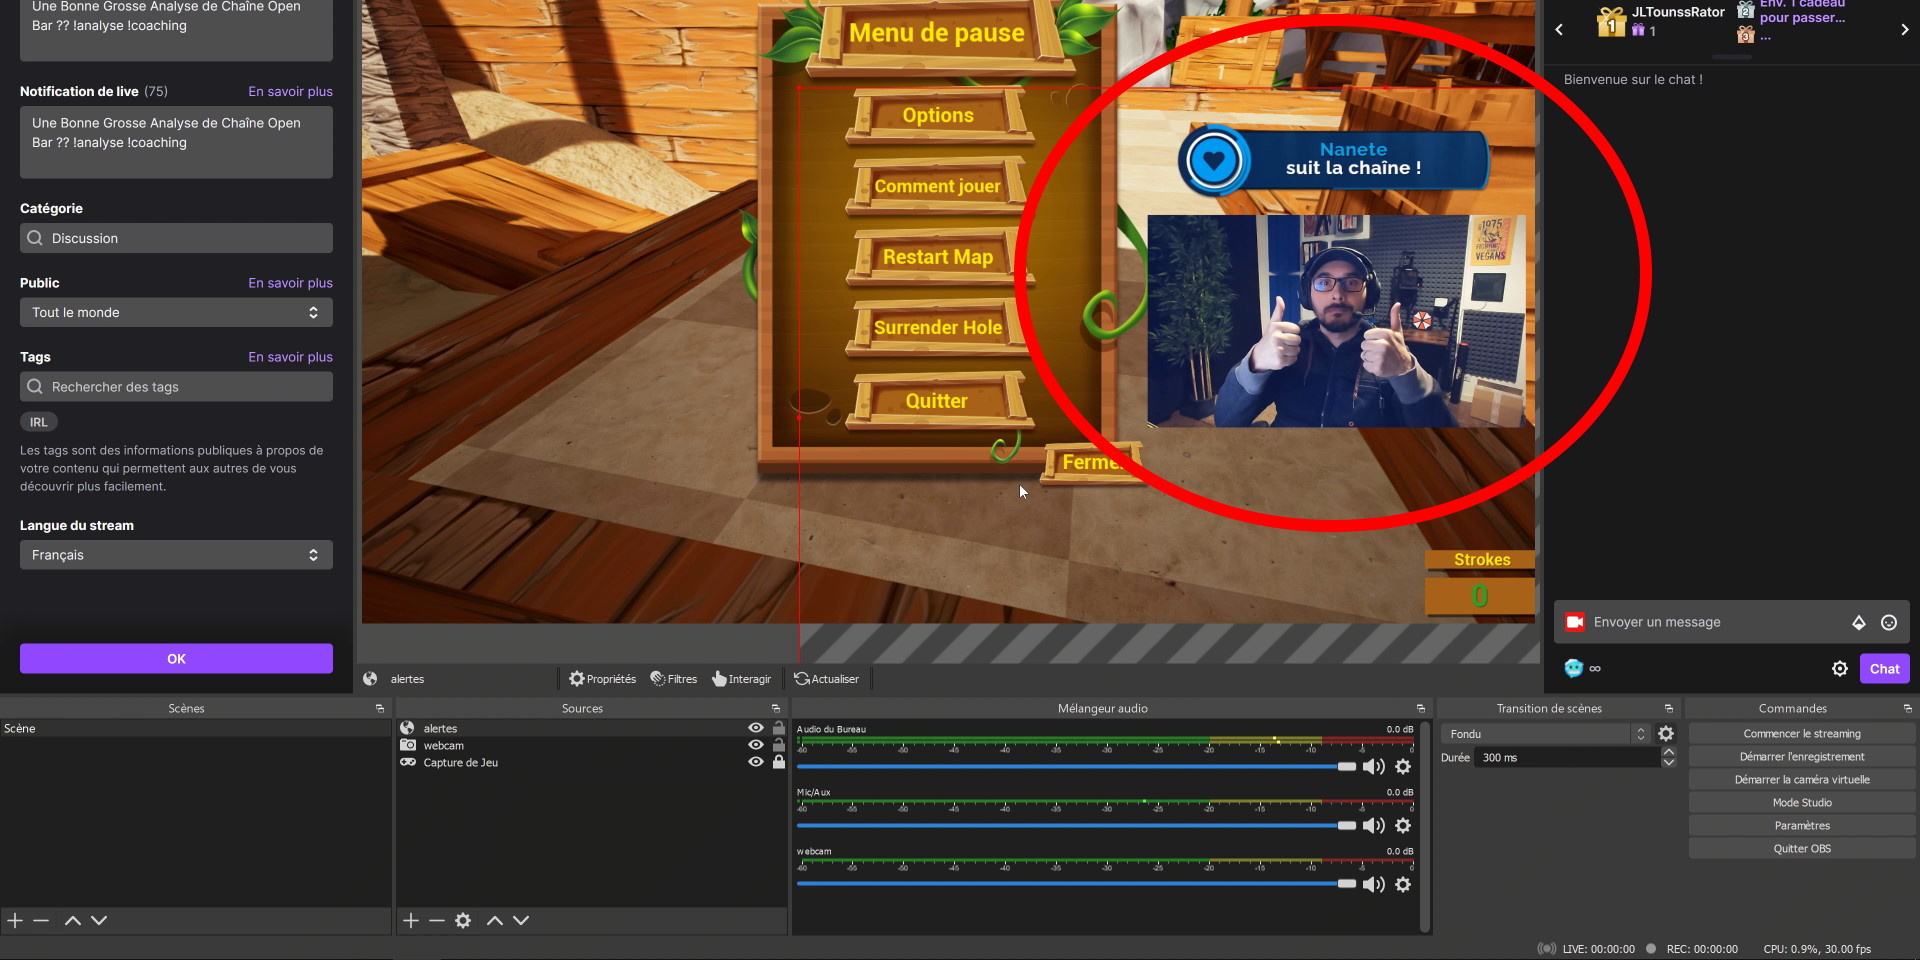
Task: Mute the webcam audio channel
Action: pos(1373,885)
